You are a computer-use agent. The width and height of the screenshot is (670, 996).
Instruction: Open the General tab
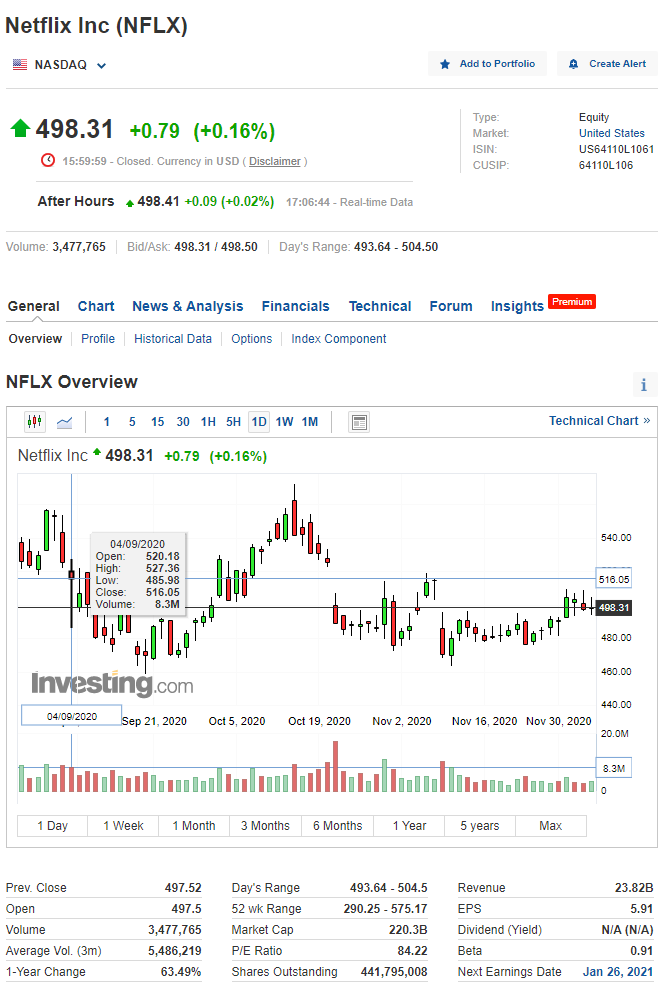pos(34,306)
